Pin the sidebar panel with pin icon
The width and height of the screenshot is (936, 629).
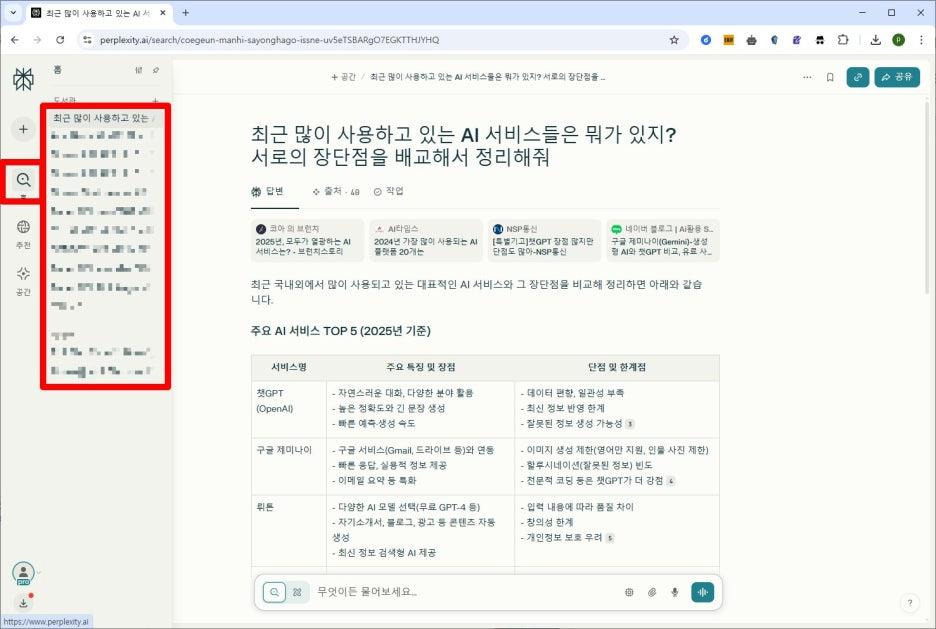click(x=156, y=70)
